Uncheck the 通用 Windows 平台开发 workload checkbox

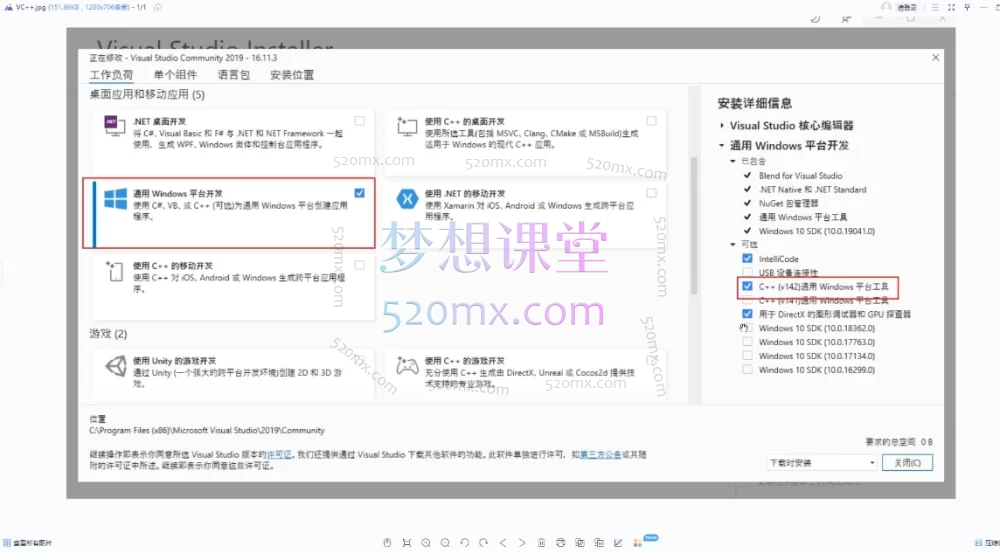coord(360,193)
